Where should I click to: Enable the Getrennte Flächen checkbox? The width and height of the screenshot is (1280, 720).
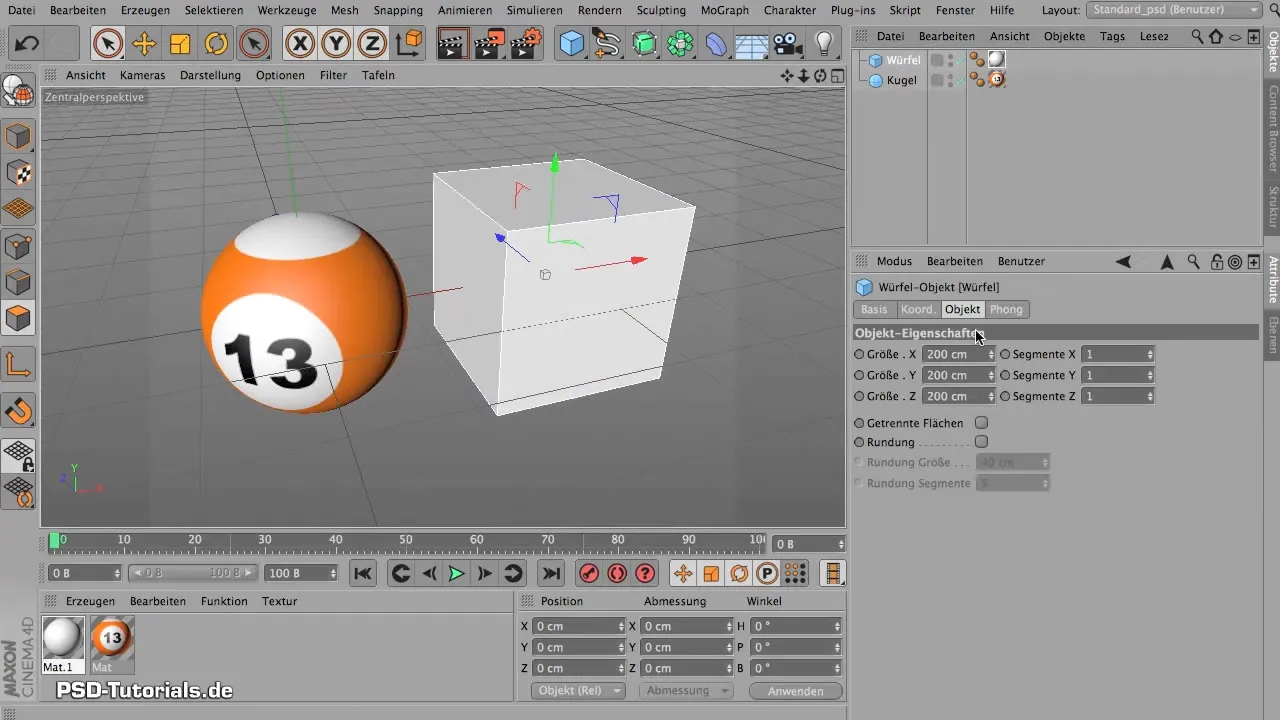[x=981, y=423]
